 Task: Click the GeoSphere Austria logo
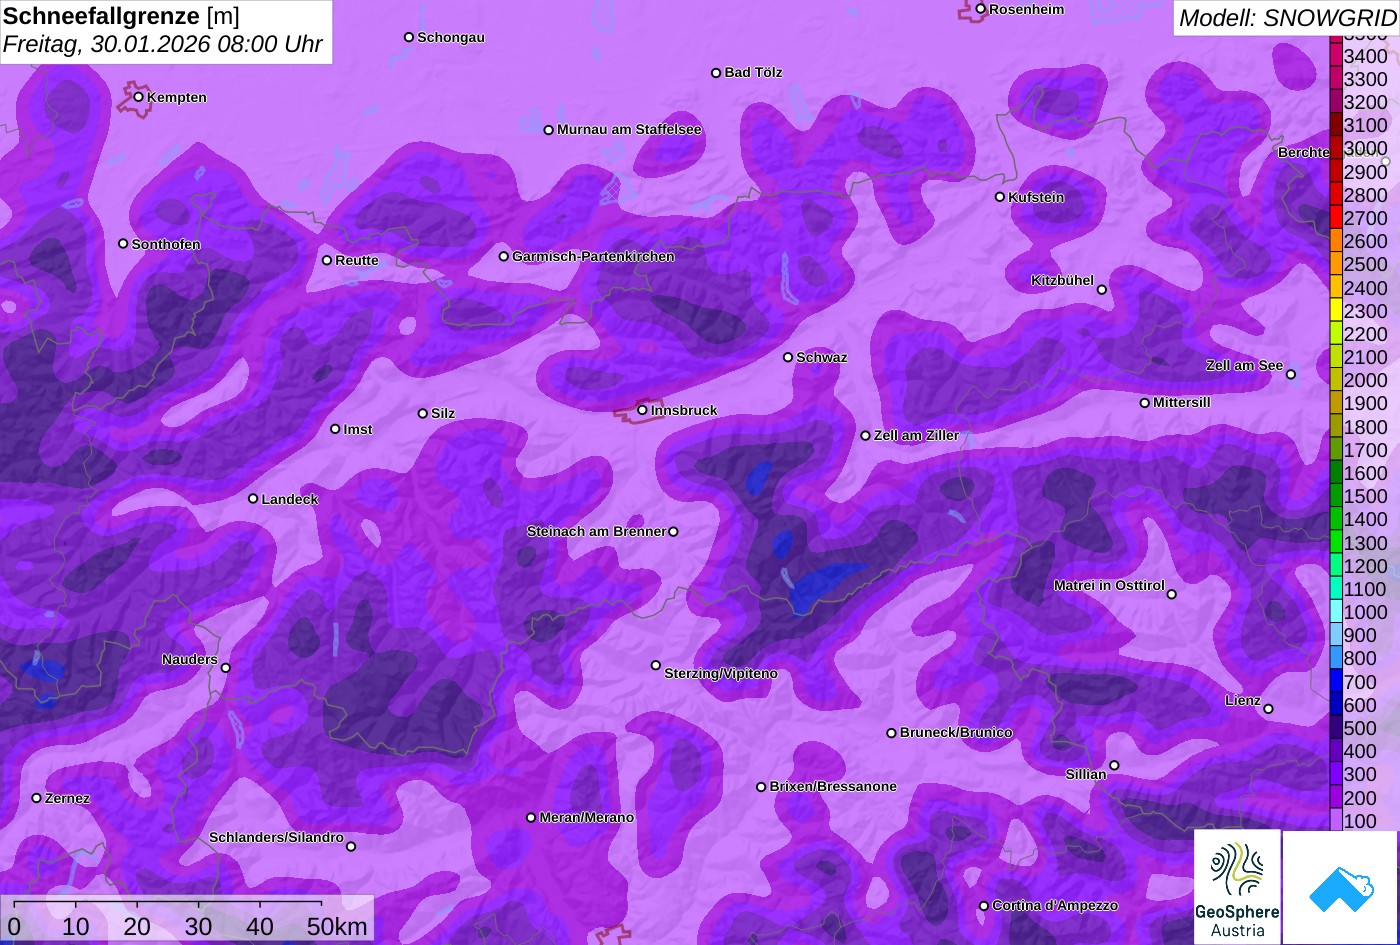[x=1237, y=887]
